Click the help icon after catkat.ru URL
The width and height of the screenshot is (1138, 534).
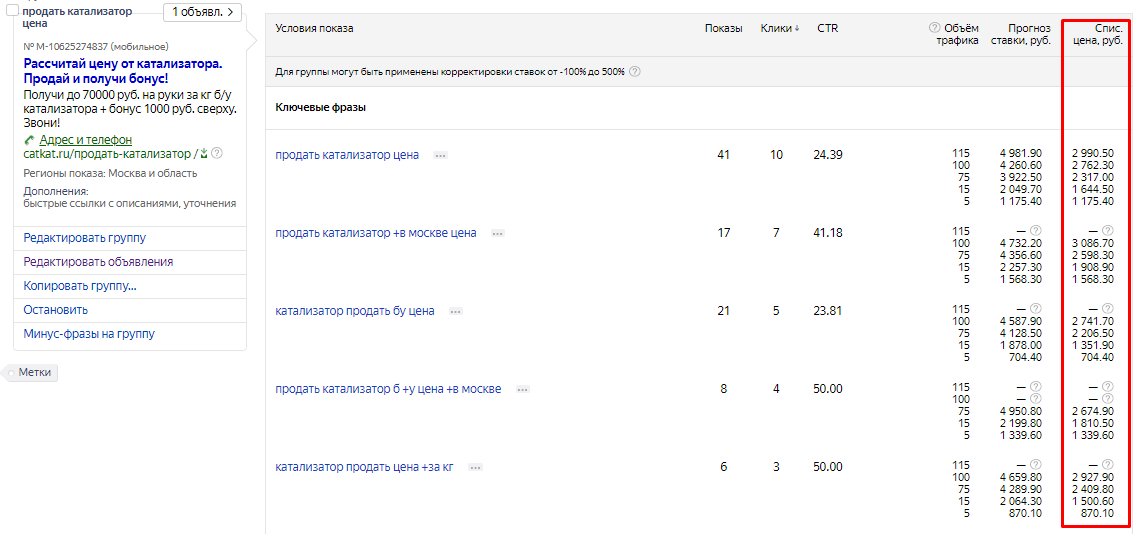[x=217, y=154]
